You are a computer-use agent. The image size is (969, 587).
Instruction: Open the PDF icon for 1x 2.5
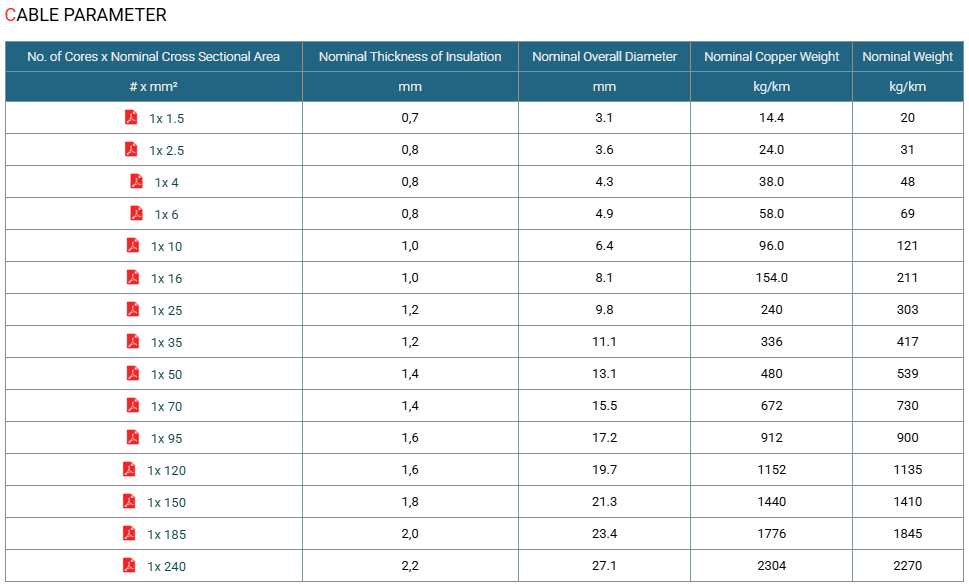131,150
